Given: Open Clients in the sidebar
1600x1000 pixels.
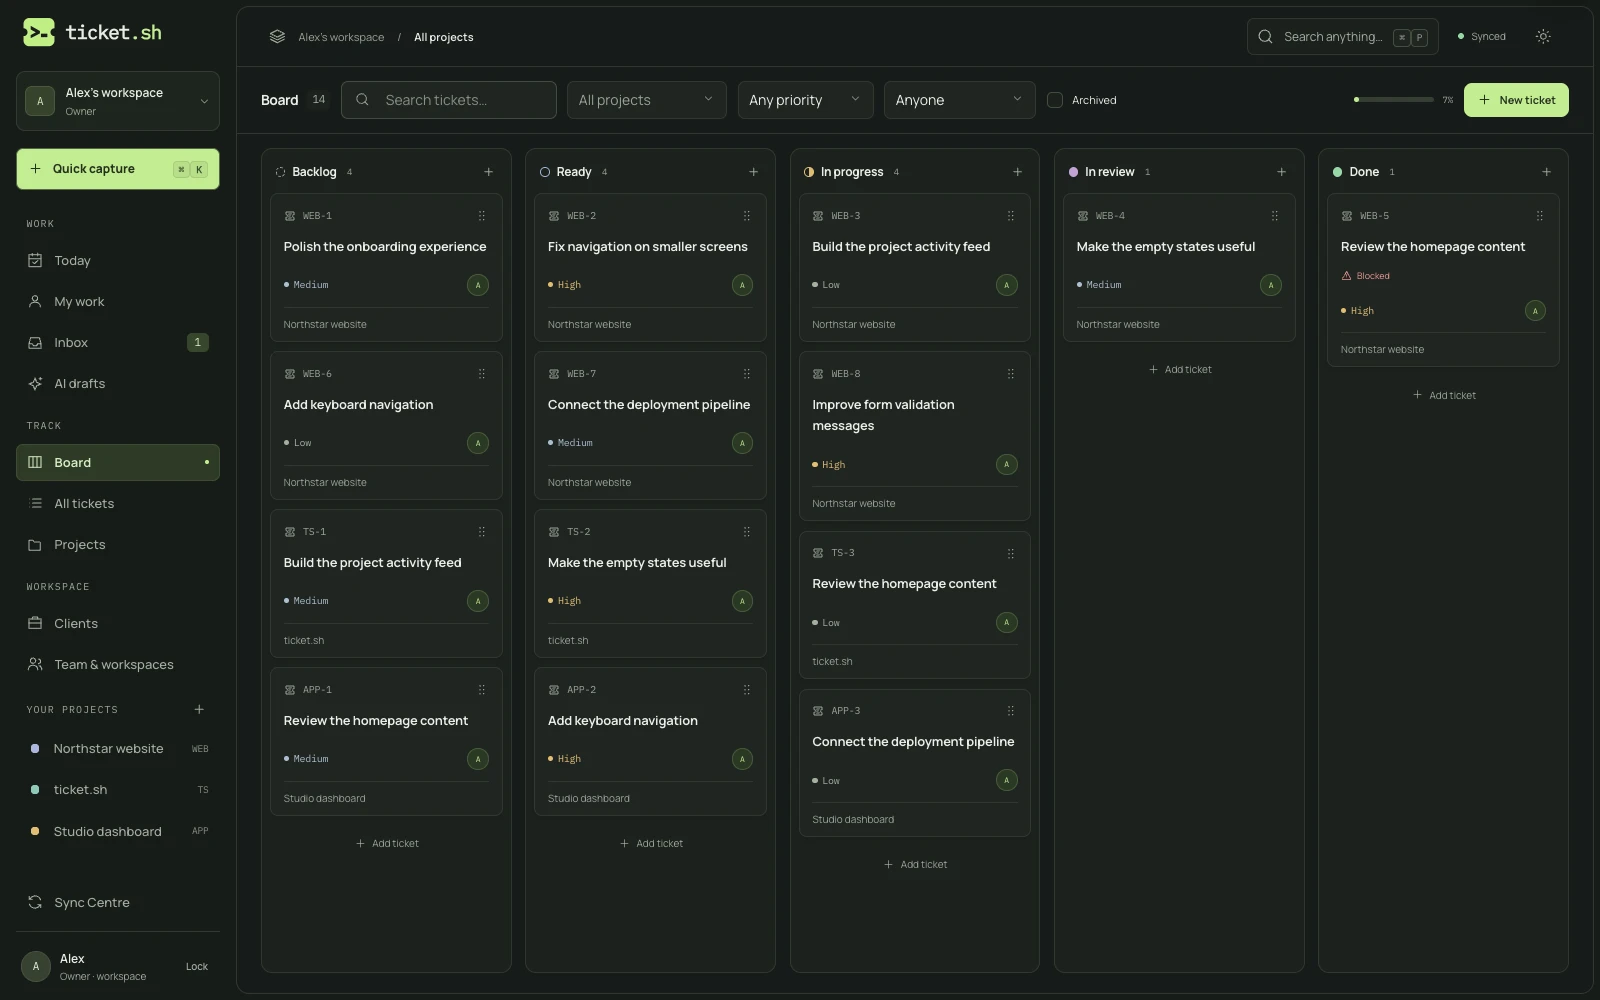Looking at the screenshot, I should pyautogui.click(x=118, y=624).
